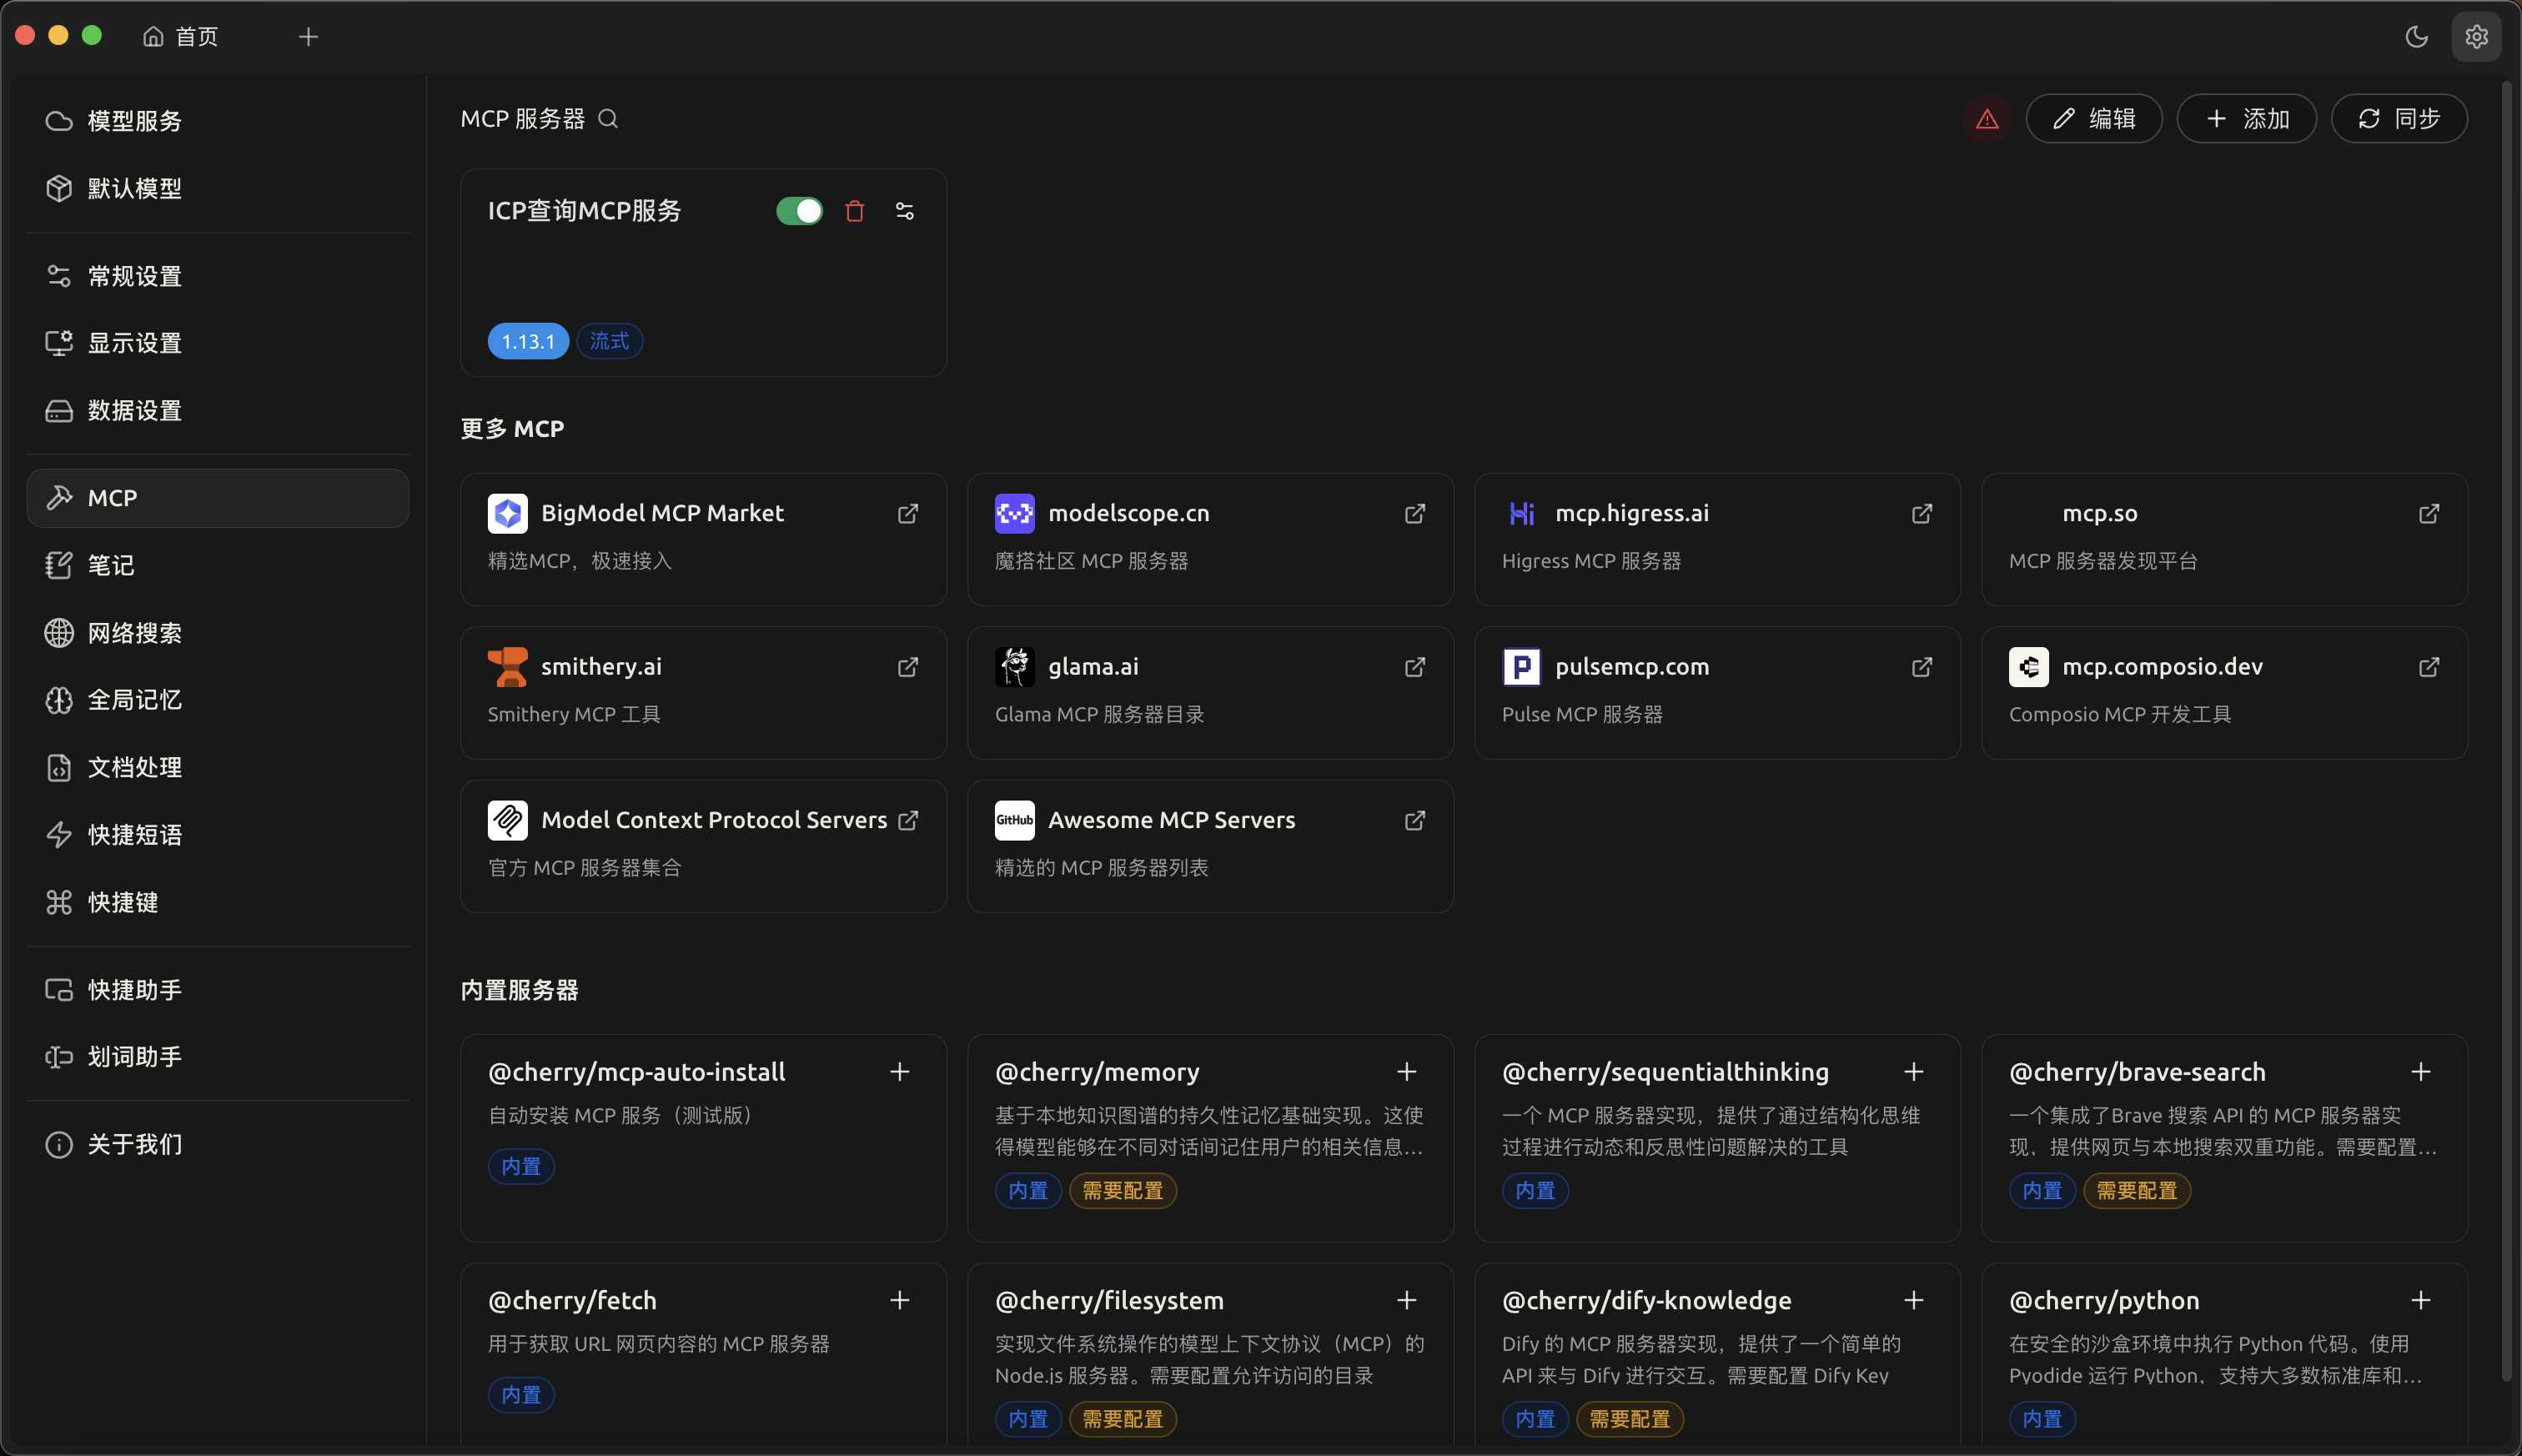Open settings sliders icon for ICP查询MCP服务
Viewport: 2522px width, 1456px height.
click(x=904, y=211)
